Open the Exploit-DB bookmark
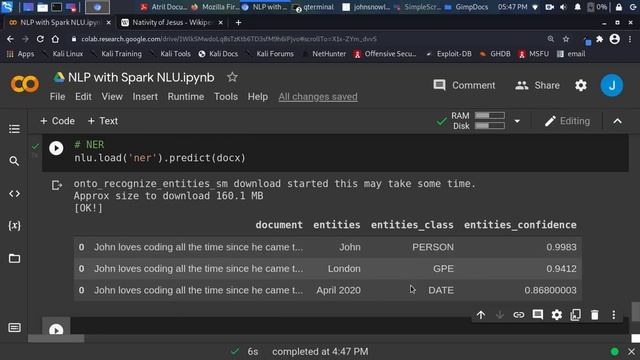640x360 pixels. (449, 54)
